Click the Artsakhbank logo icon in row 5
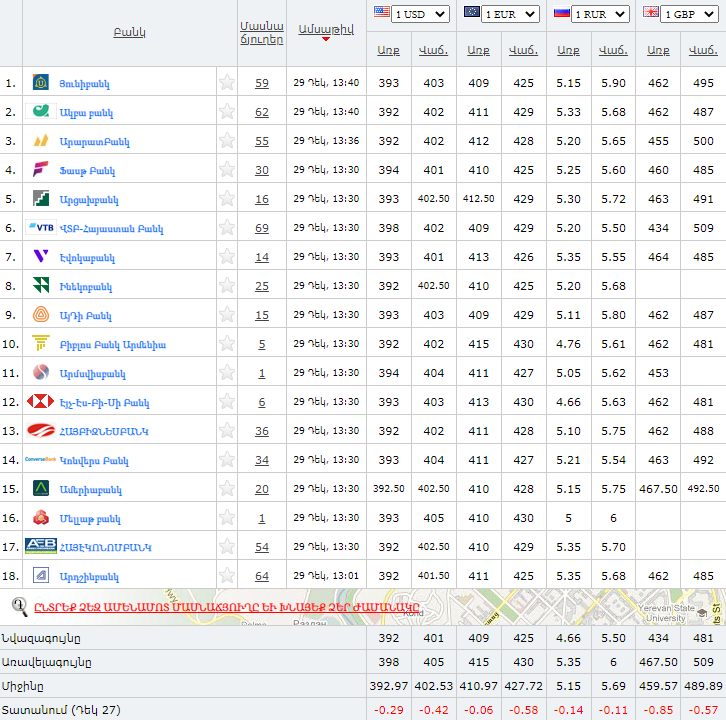Viewport: 726px width, 720px height. (x=41, y=198)
